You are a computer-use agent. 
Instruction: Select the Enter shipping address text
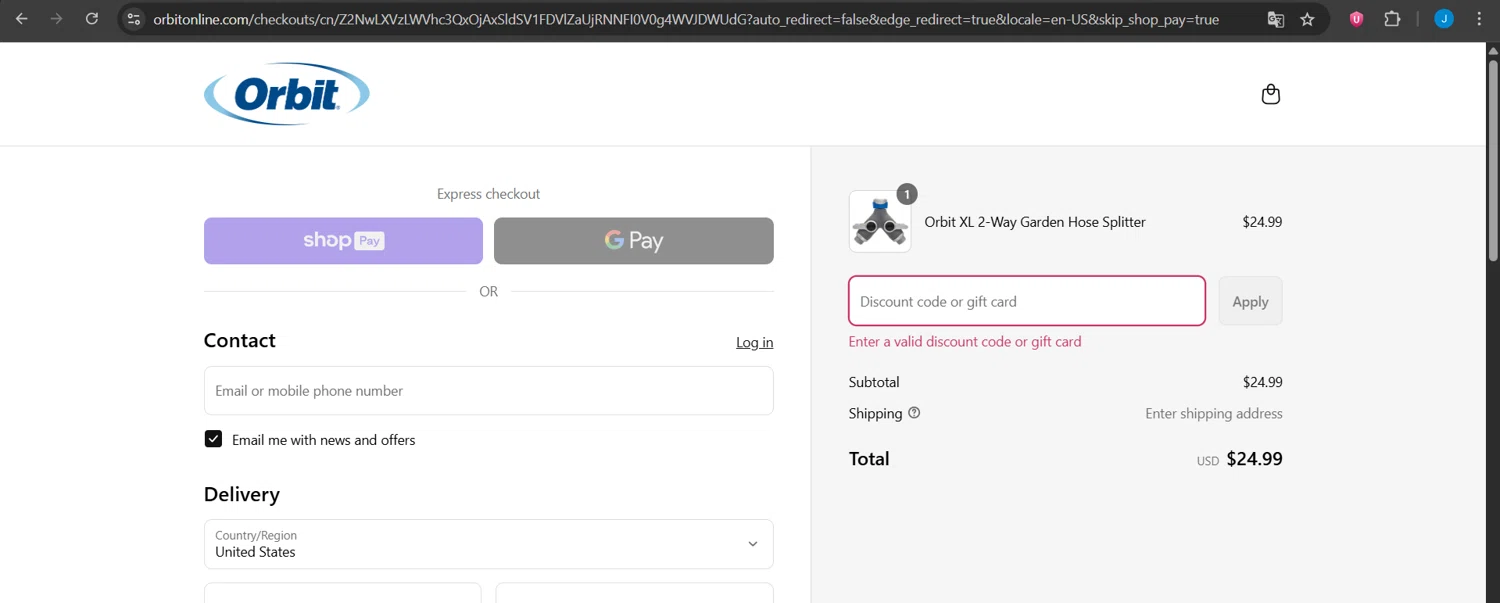[1214, 413]
